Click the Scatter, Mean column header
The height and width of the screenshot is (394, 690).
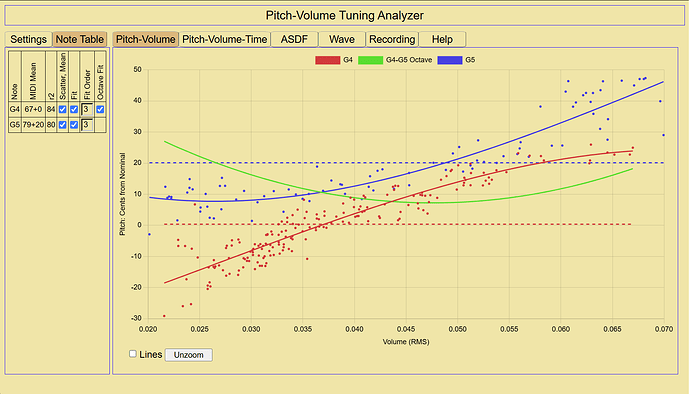click(x=62, y=76)
